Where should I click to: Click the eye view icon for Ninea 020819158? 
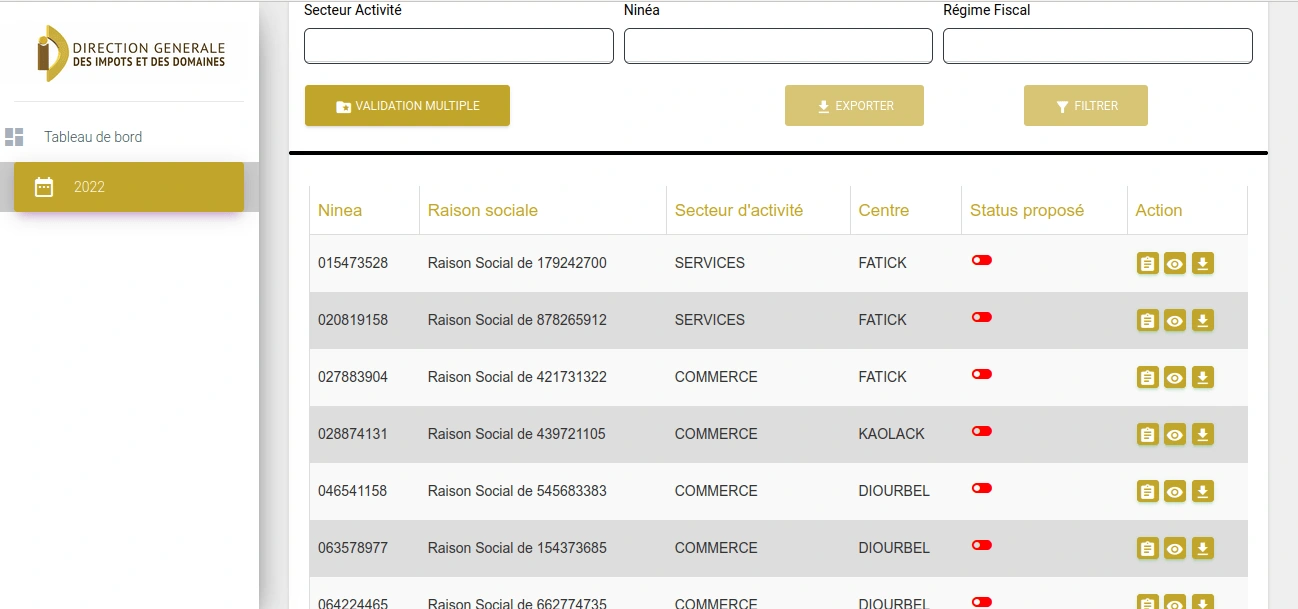coord(1175,321)
